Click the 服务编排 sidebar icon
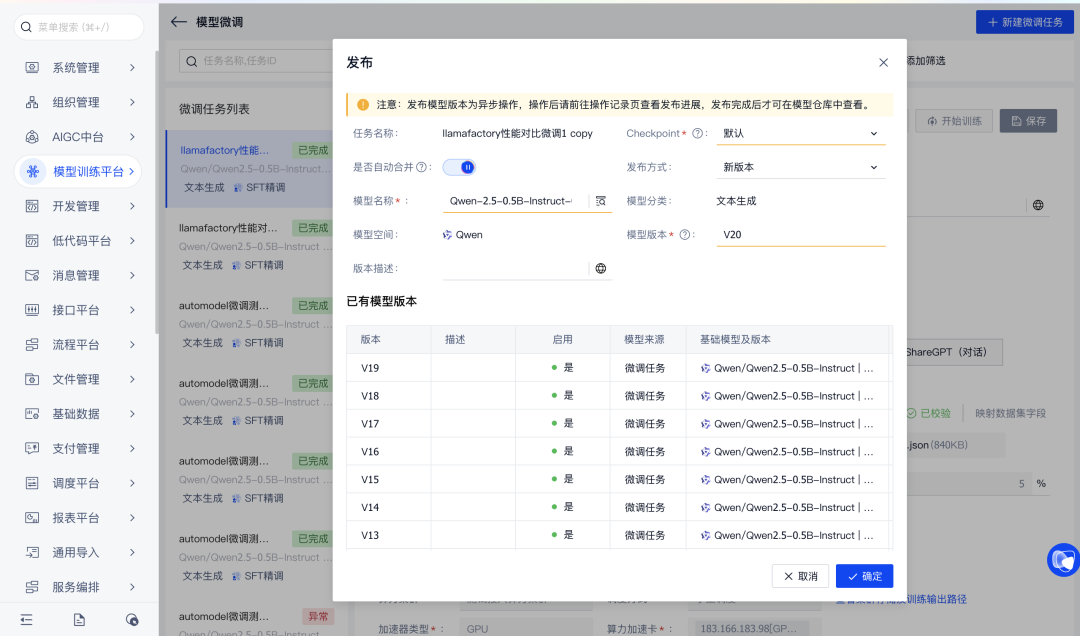The width and height of the screenshot is (1080, 636). click(32, 587)
